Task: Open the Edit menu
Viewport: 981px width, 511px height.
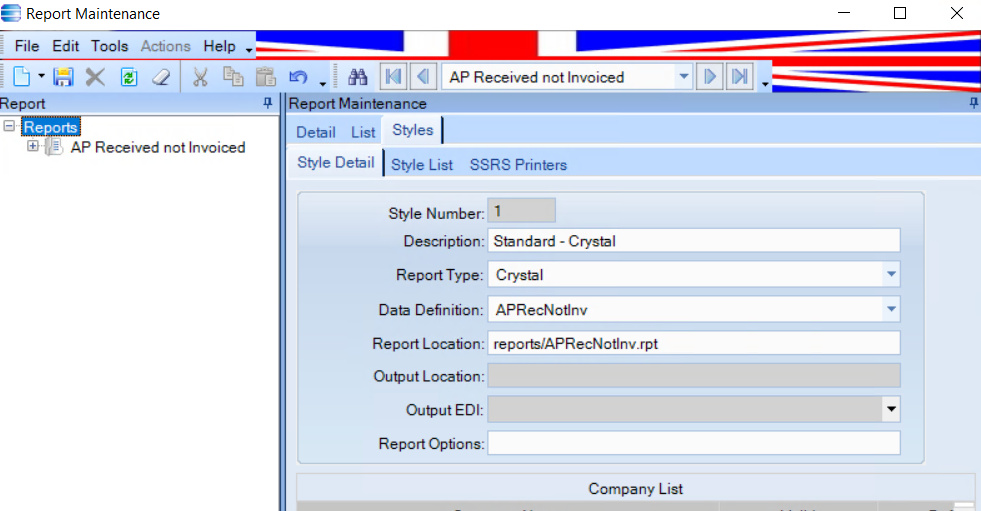Action: click(x=66, y=46)
